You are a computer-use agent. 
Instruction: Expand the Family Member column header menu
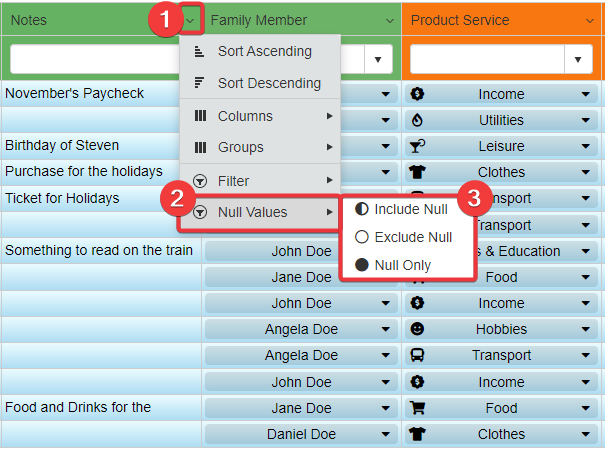click(389, 21)
